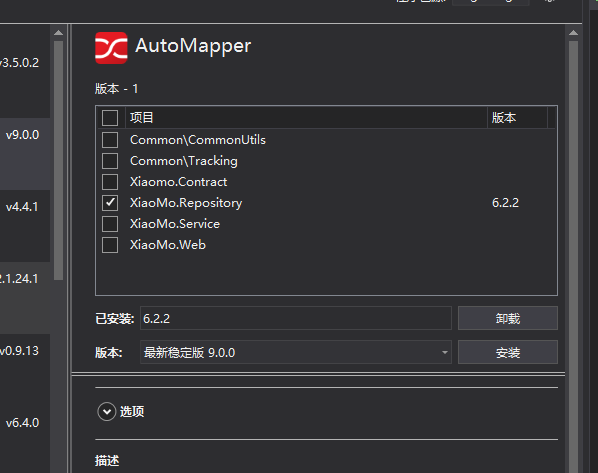
Task: Click the package list scrollbar up arrow
Action: (x=58, y=33)
